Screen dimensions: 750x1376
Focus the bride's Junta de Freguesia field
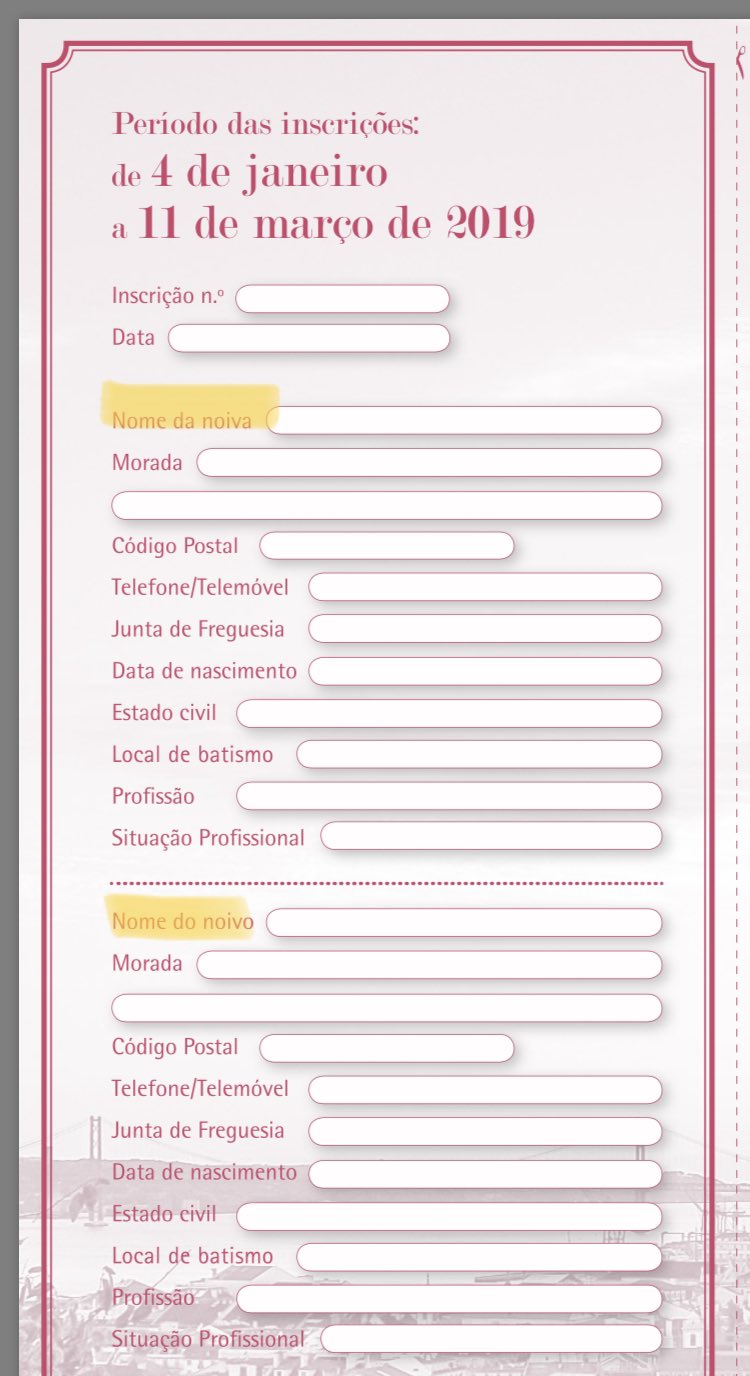[485, 629]
